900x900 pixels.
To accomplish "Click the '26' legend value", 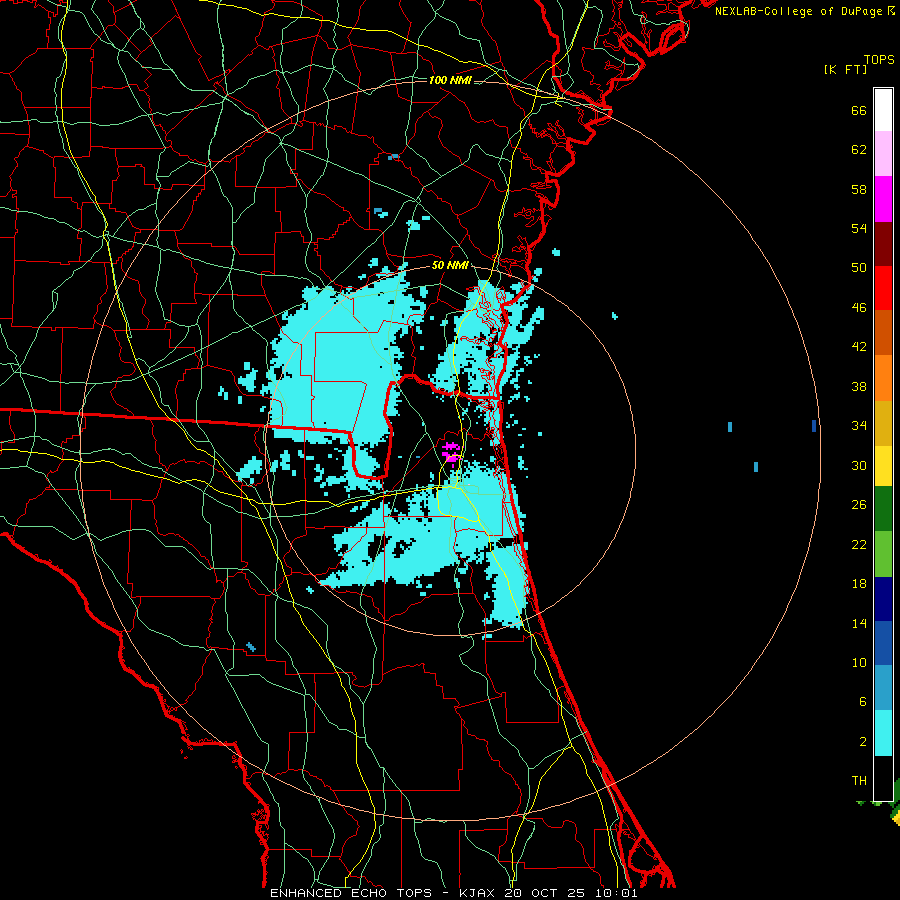I will click(859, 505).
